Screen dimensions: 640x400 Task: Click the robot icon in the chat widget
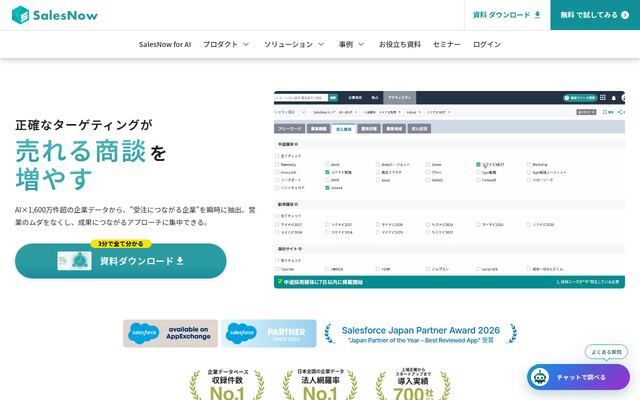click(x=540, y=377)
